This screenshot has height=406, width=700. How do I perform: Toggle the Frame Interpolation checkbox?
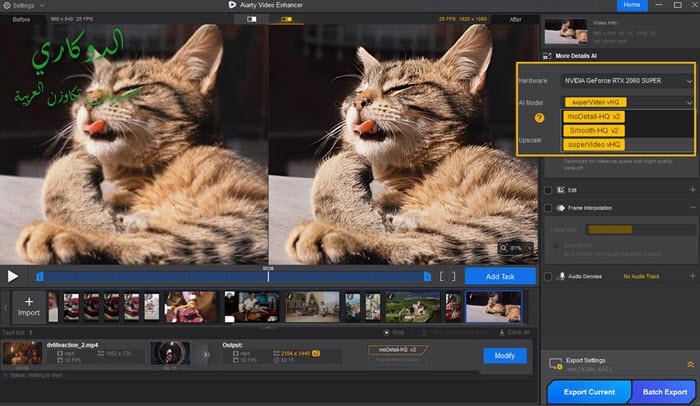coord(548,208)
